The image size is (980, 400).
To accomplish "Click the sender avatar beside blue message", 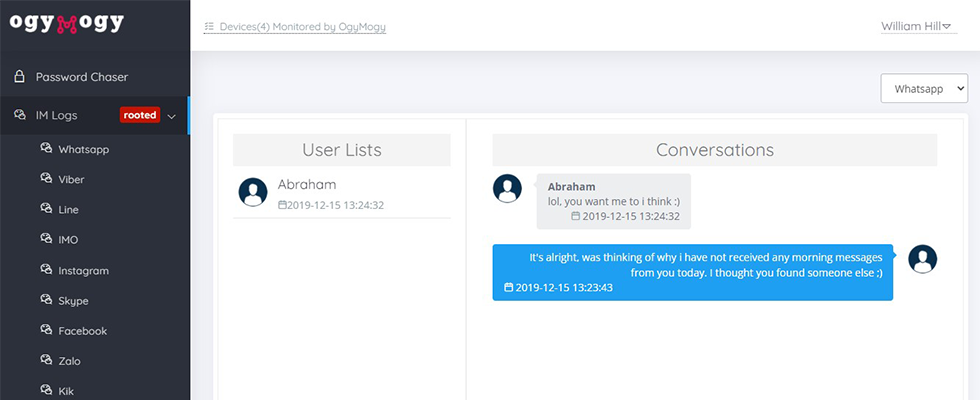I will 922,259.
